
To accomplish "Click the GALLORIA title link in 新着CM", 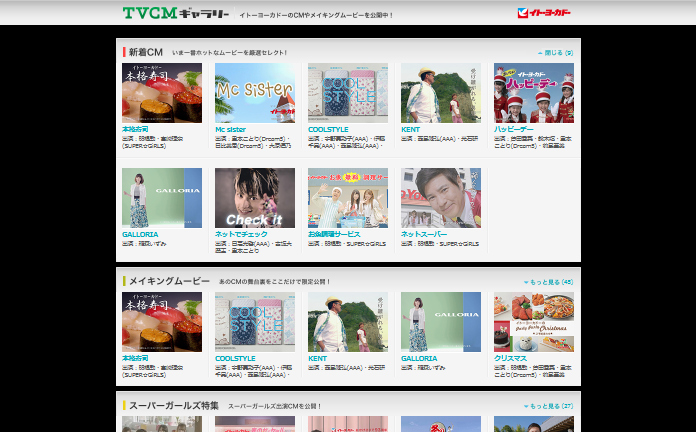I will [x=140, y=234].
